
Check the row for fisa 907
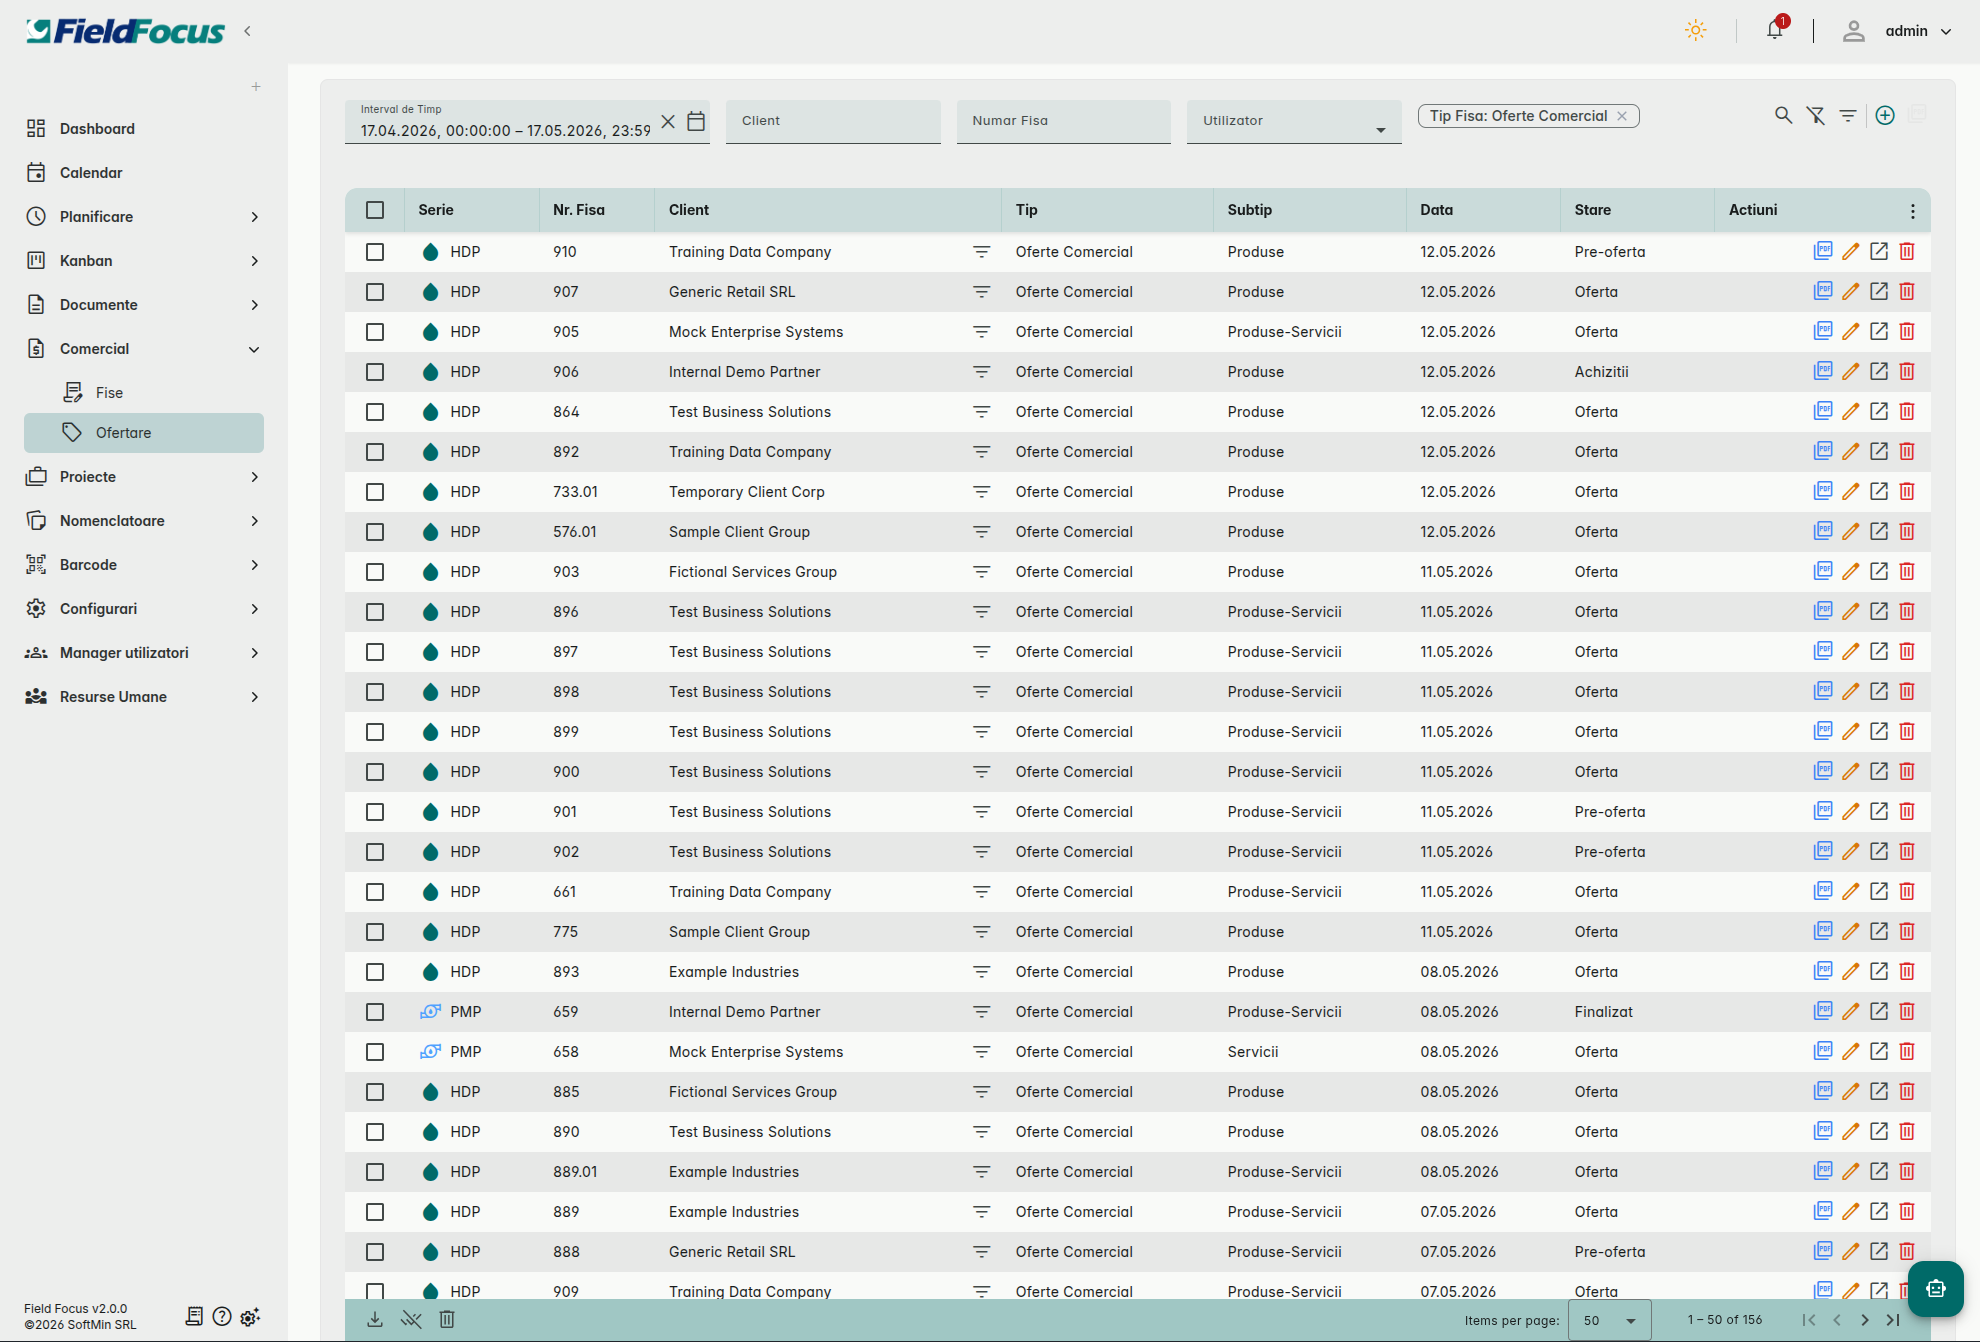click(375, 292)
